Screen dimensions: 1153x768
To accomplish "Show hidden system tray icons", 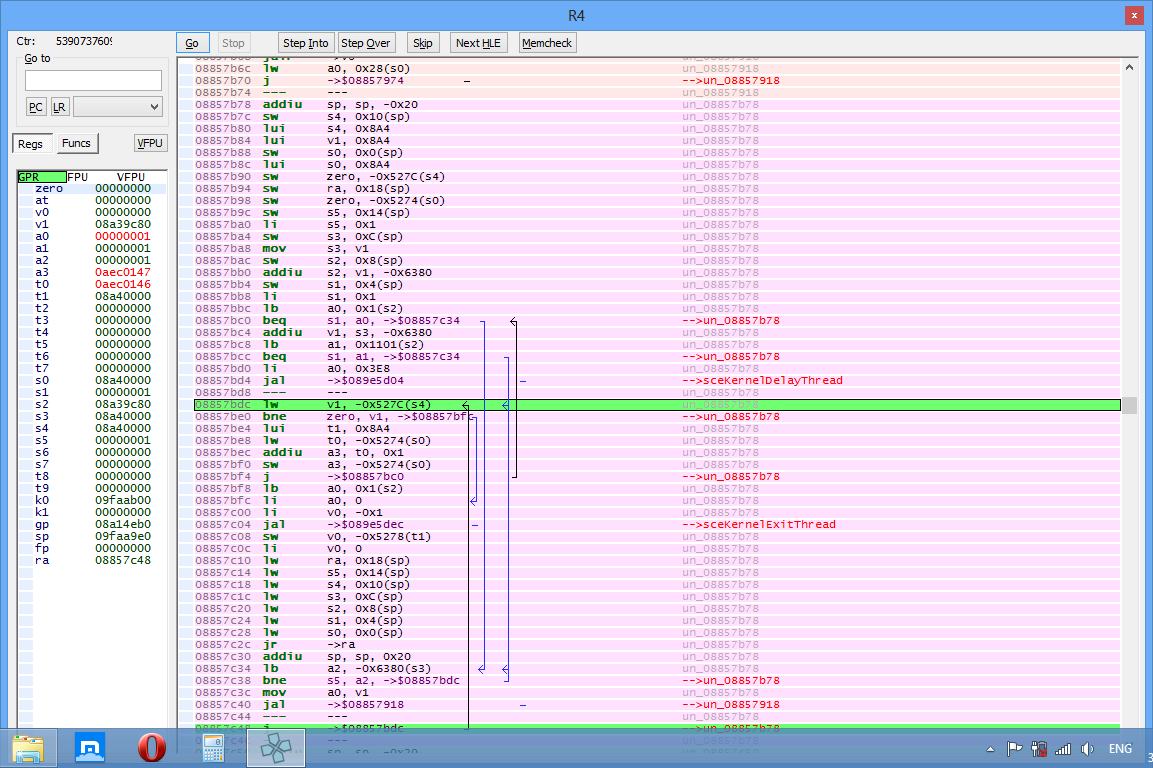I will (x=990, y=749).
